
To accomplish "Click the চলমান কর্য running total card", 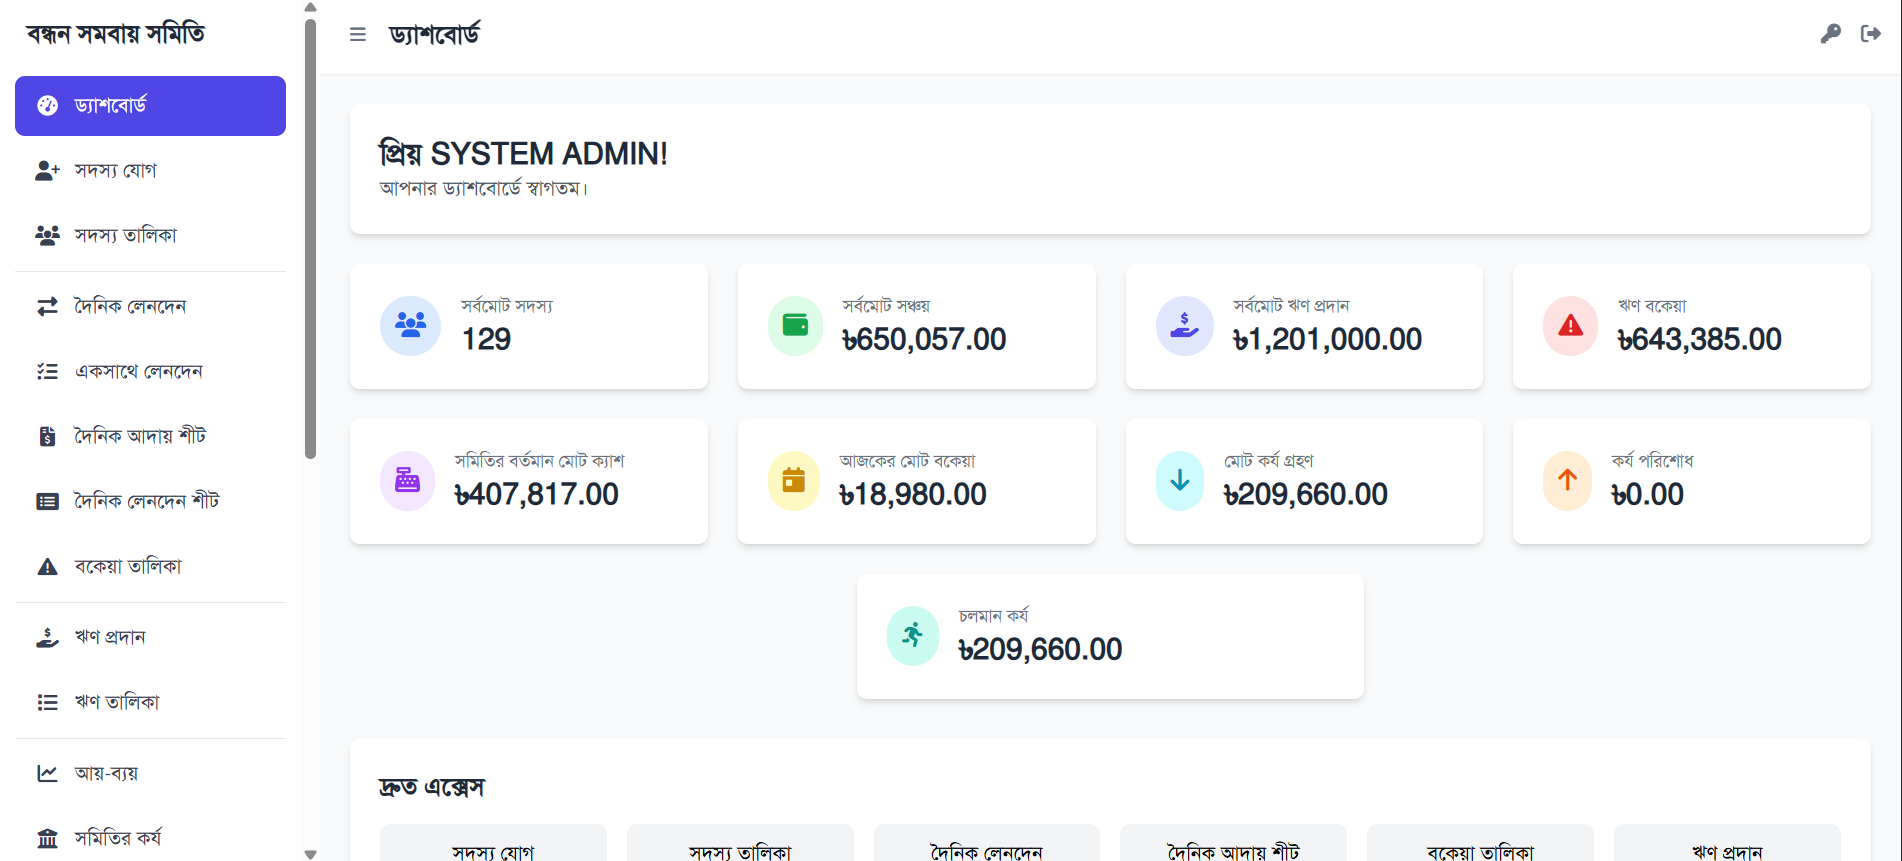I will pyautogui.click(x=1109, y=637).
